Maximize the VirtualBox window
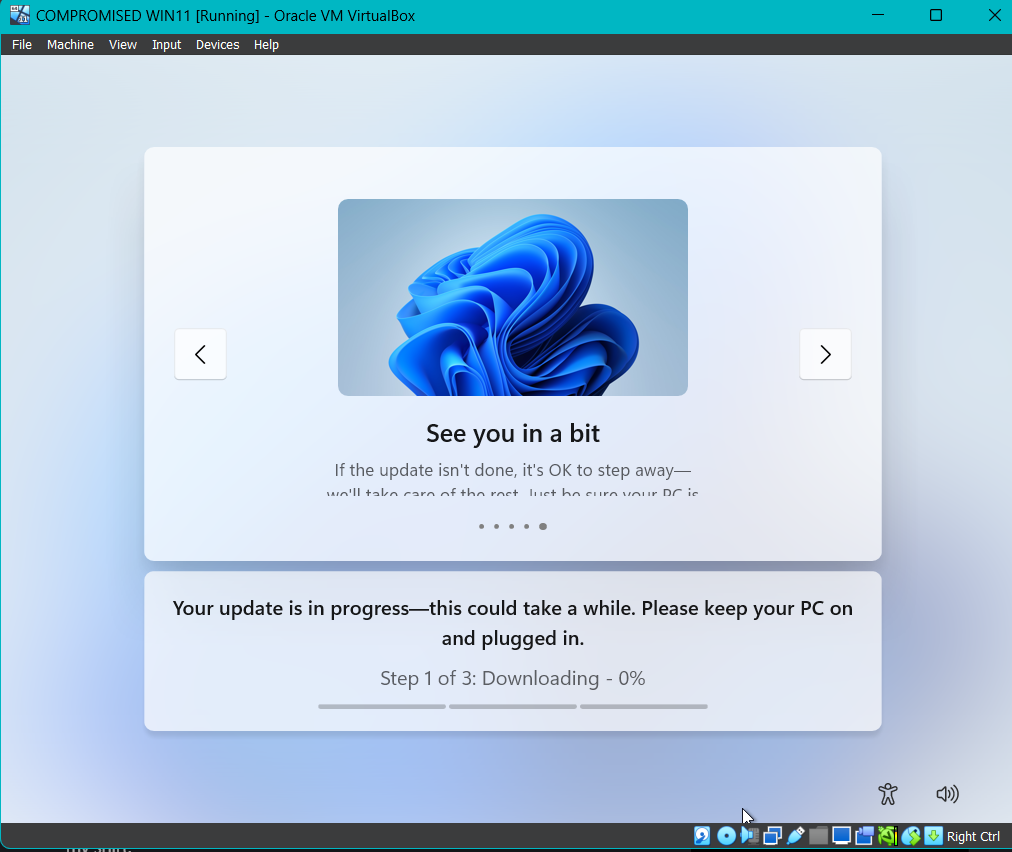The width and height of the screenshot is (1012, 852). pos(936,15)
